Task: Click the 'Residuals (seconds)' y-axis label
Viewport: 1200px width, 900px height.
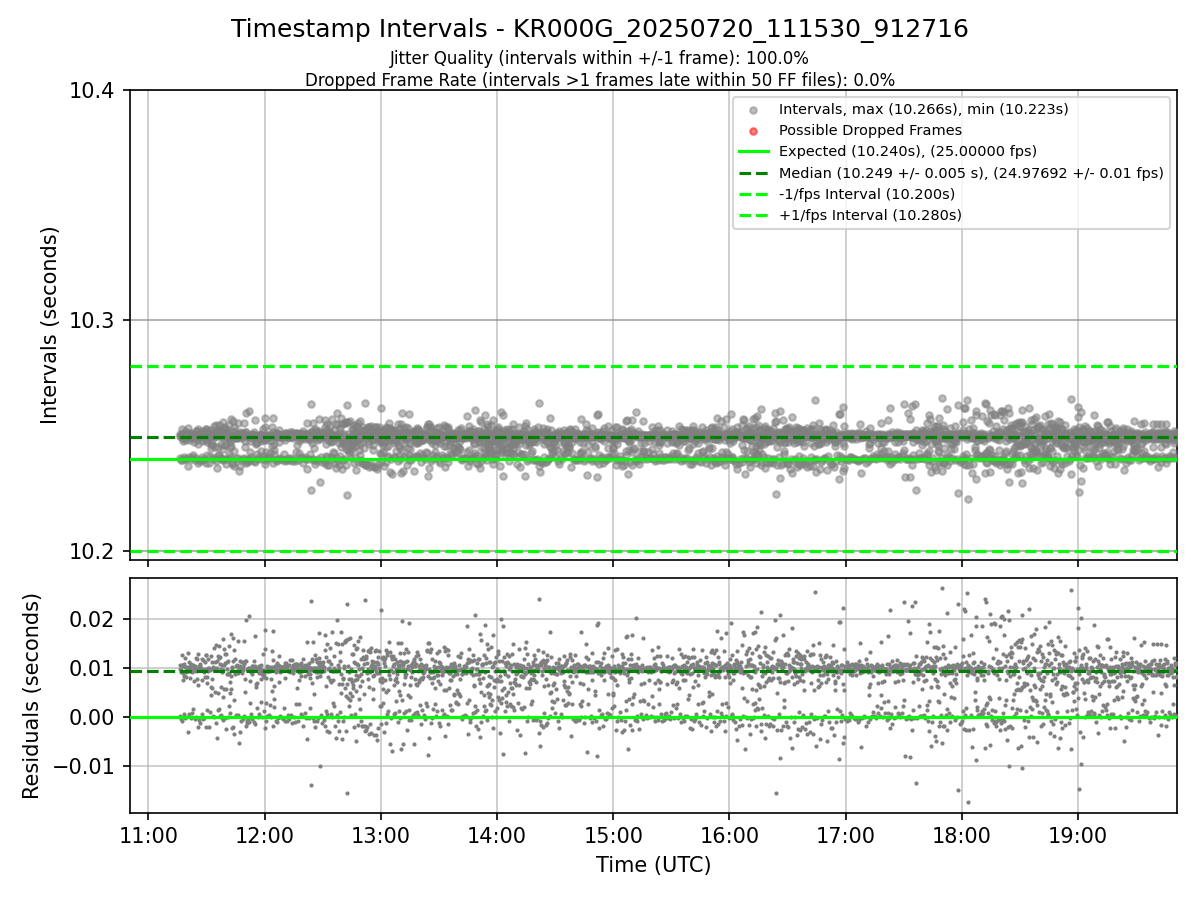Action: point(32,696)
